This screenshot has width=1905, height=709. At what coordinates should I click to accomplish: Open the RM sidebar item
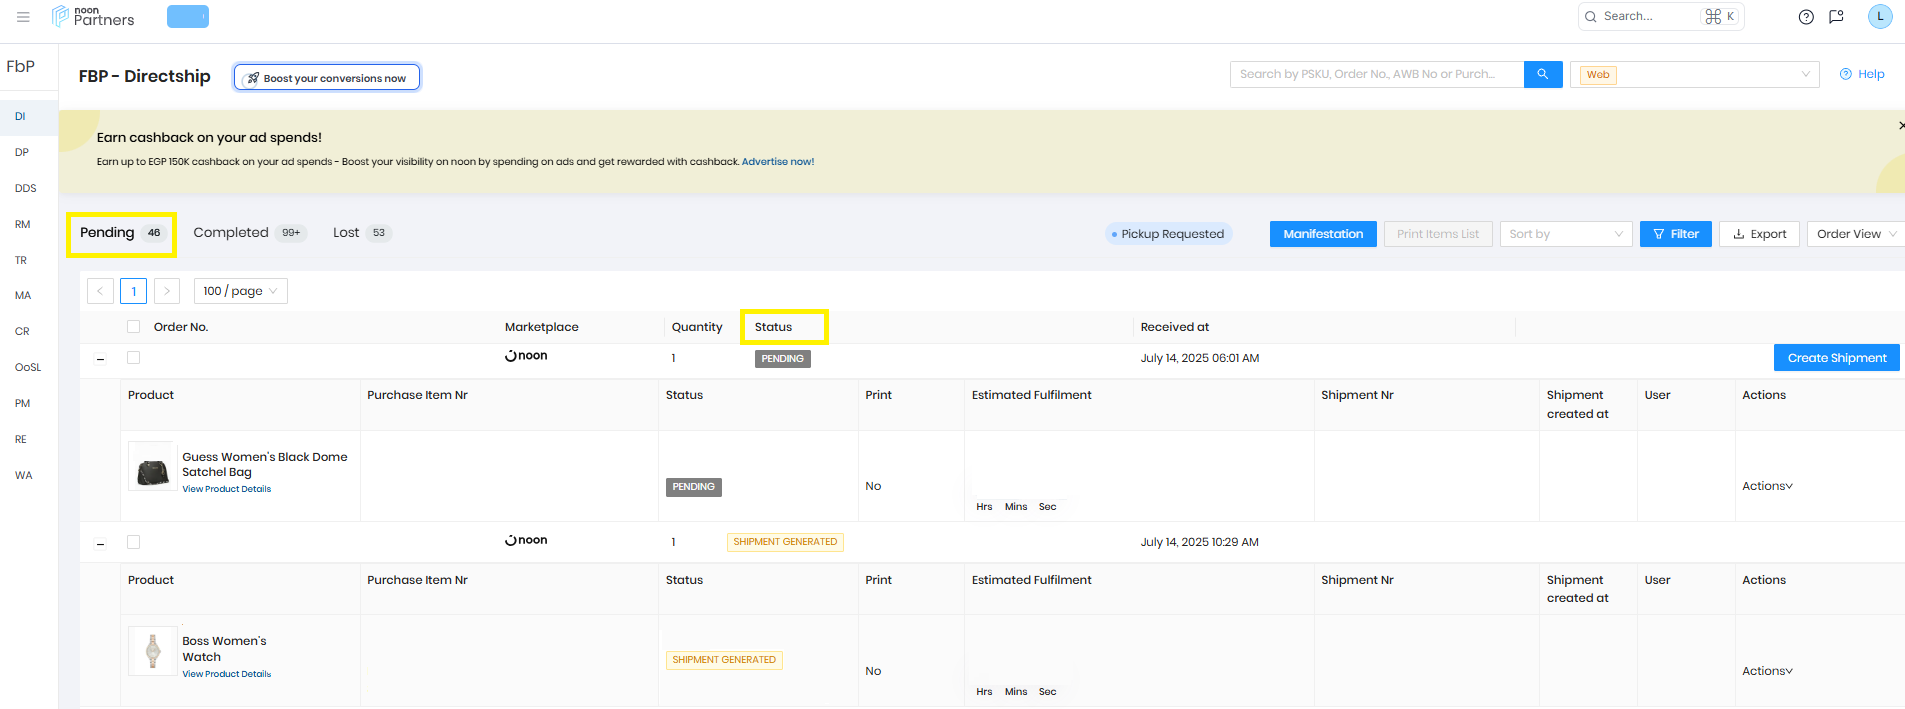pyautogui.click(x=23, y=225)
